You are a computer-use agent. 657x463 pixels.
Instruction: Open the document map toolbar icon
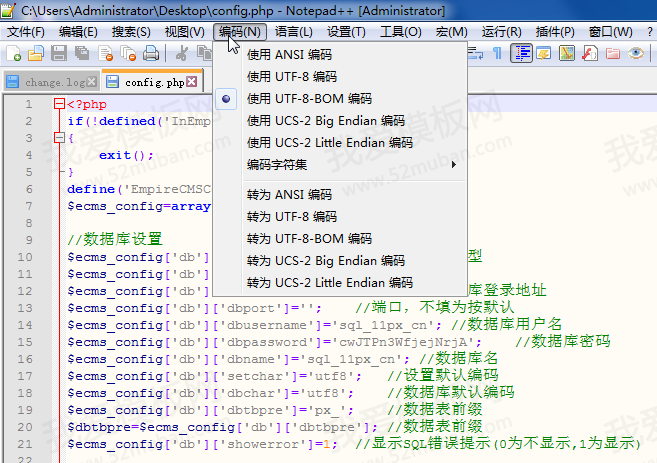point(566,53)
